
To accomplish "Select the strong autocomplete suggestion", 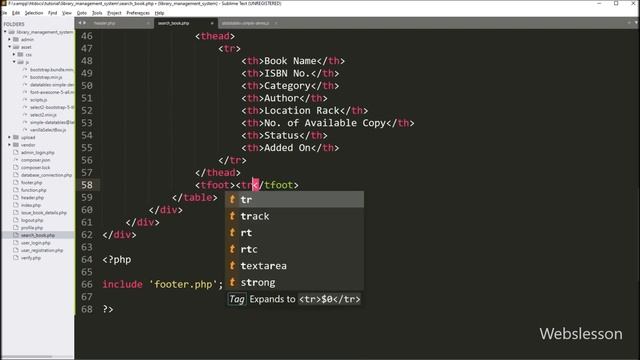I will point(294,282).
